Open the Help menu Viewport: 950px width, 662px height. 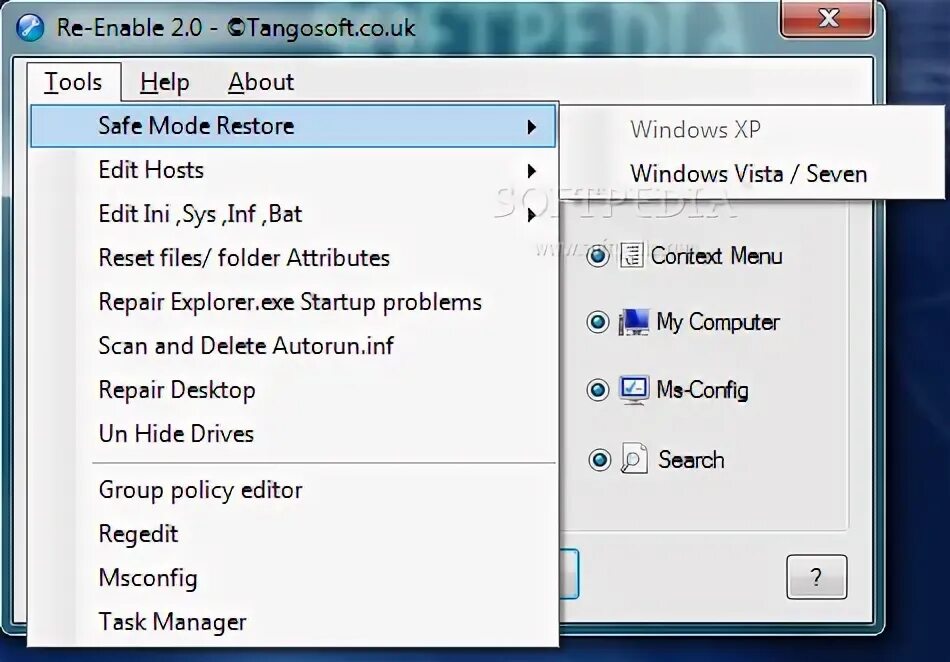(x=165, y=82)
